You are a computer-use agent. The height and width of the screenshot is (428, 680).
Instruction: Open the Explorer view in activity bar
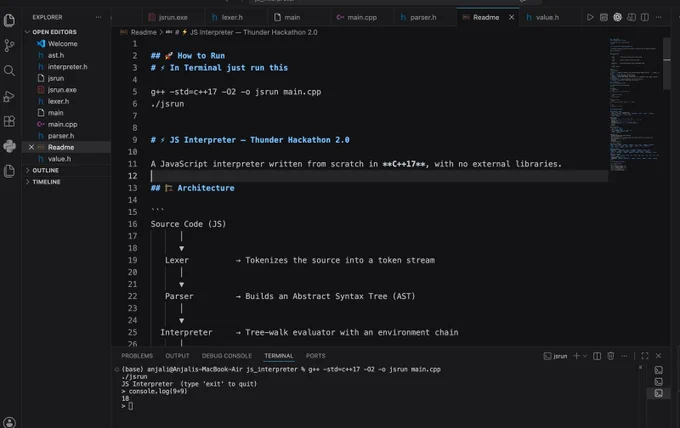(x=9, y=20)
